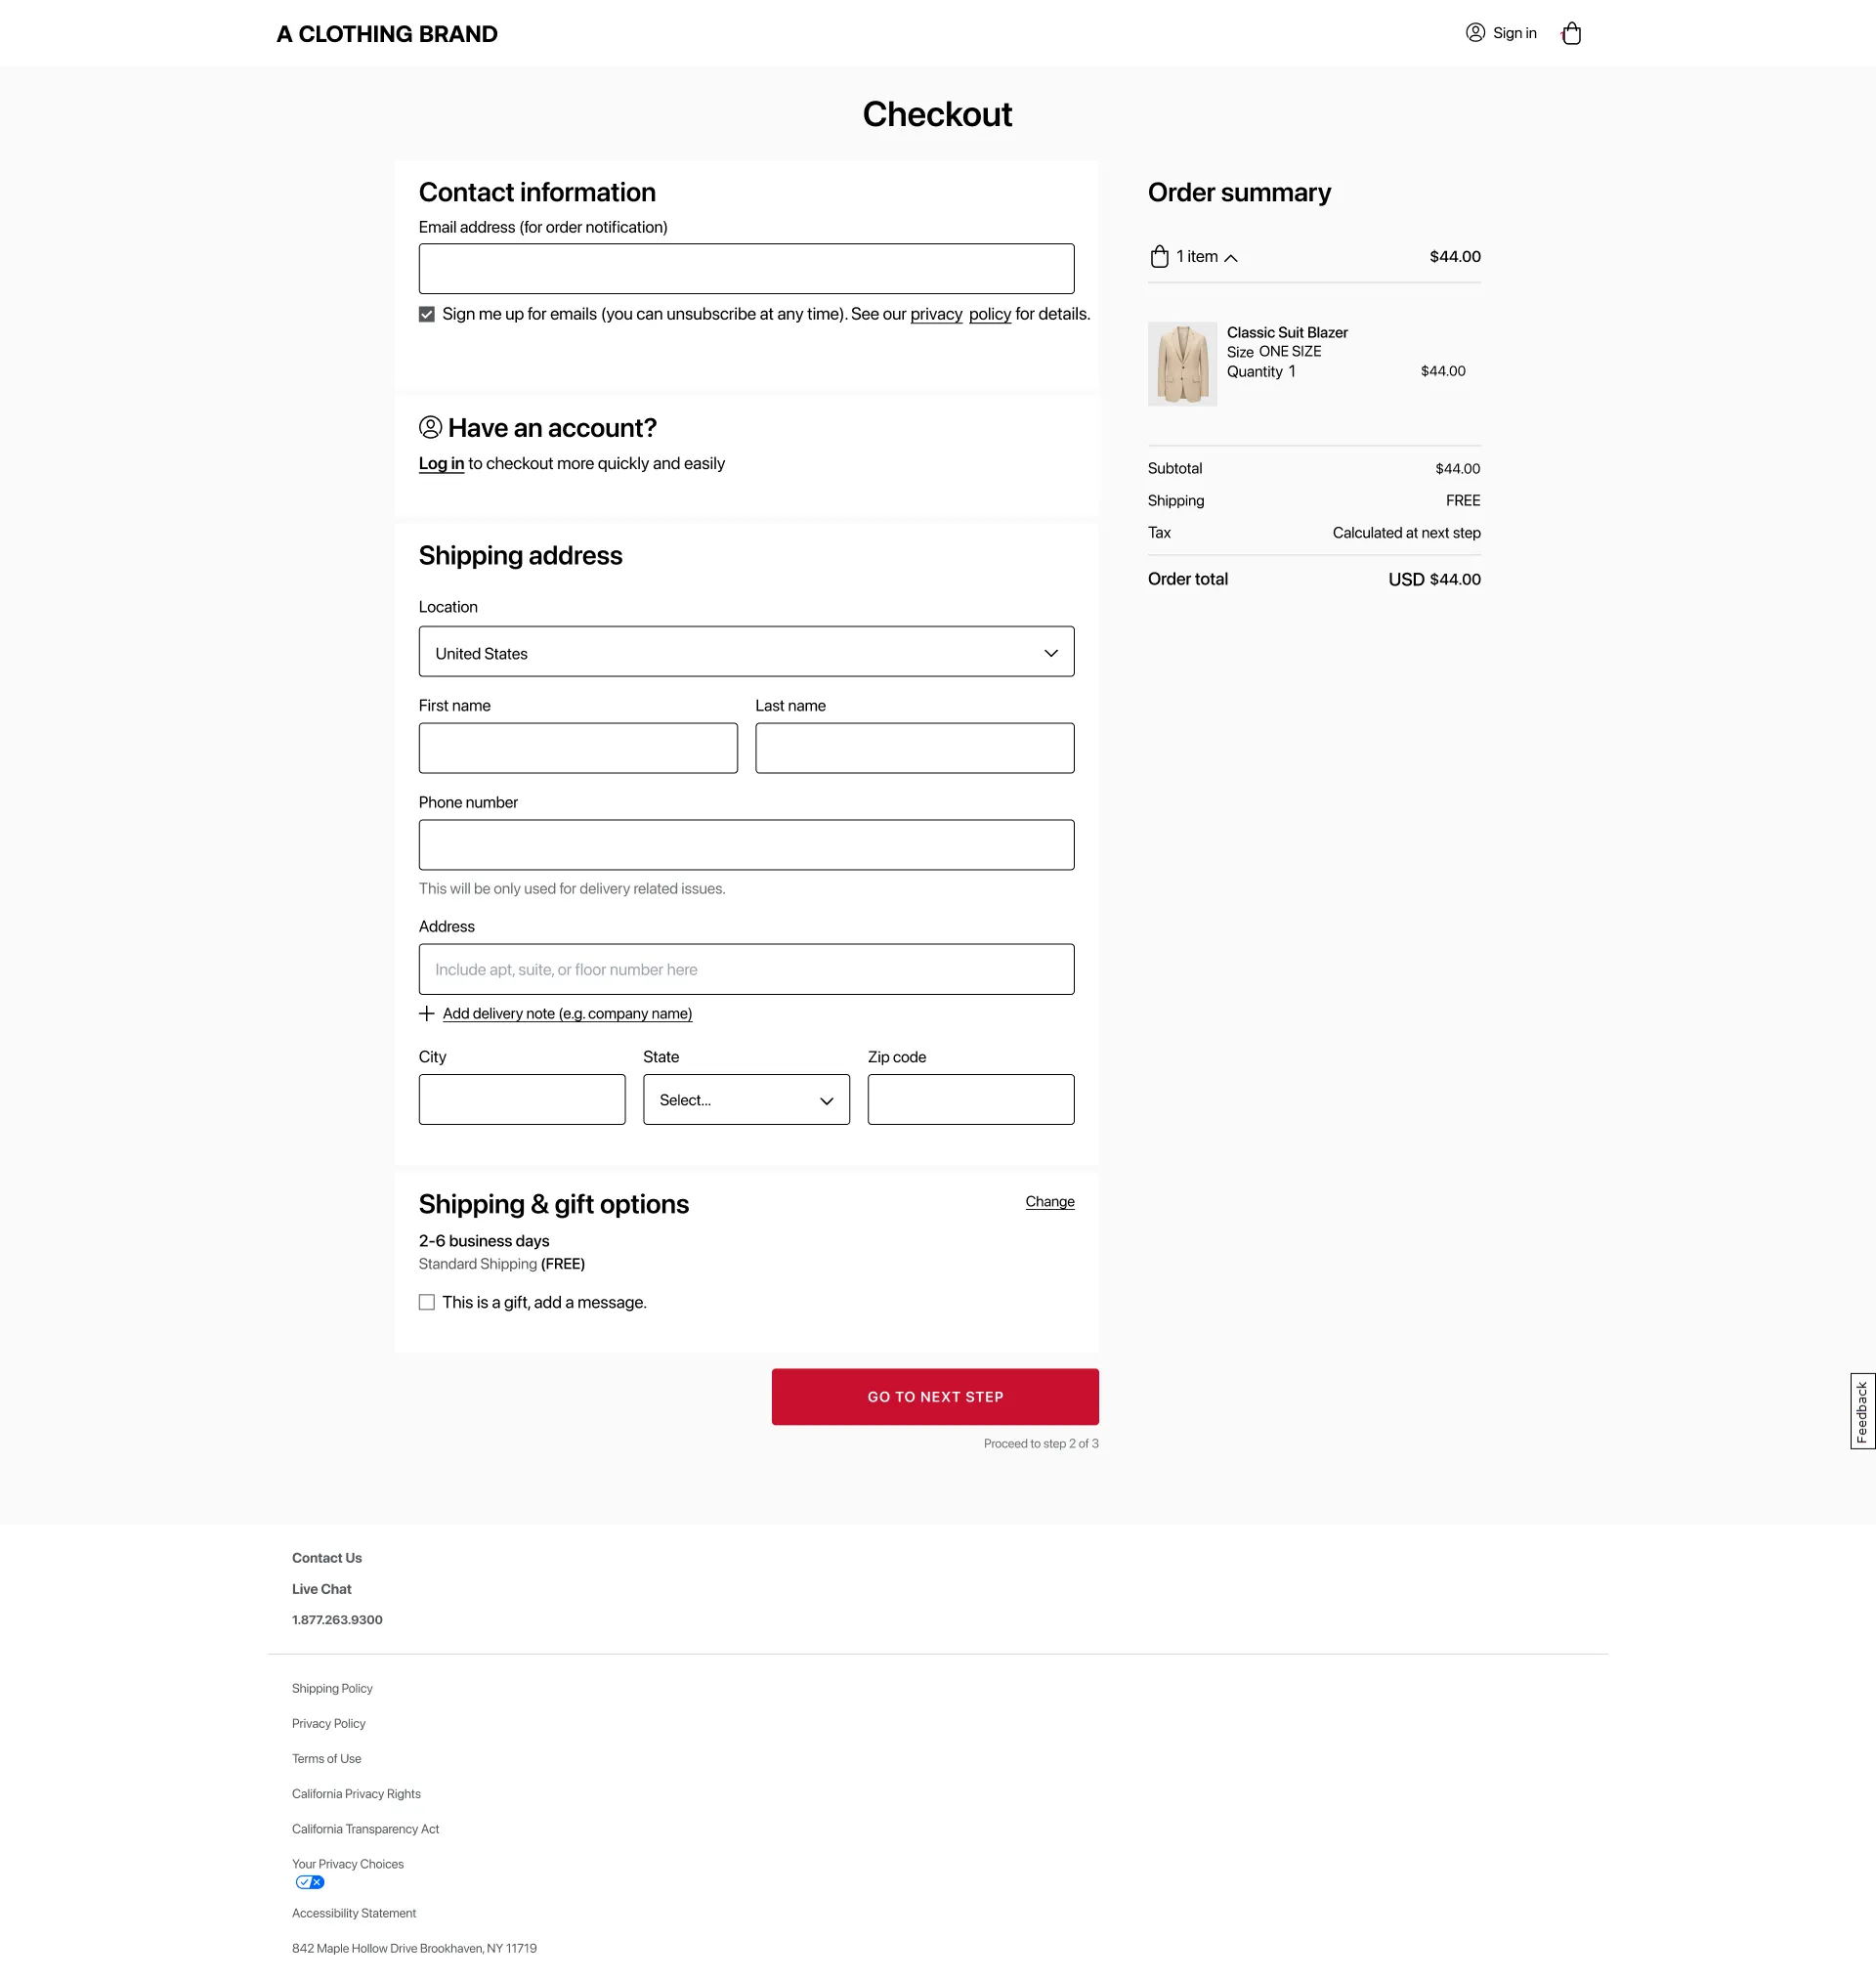
Task: Click the Sign in user icon
Action: point(1475,33)
